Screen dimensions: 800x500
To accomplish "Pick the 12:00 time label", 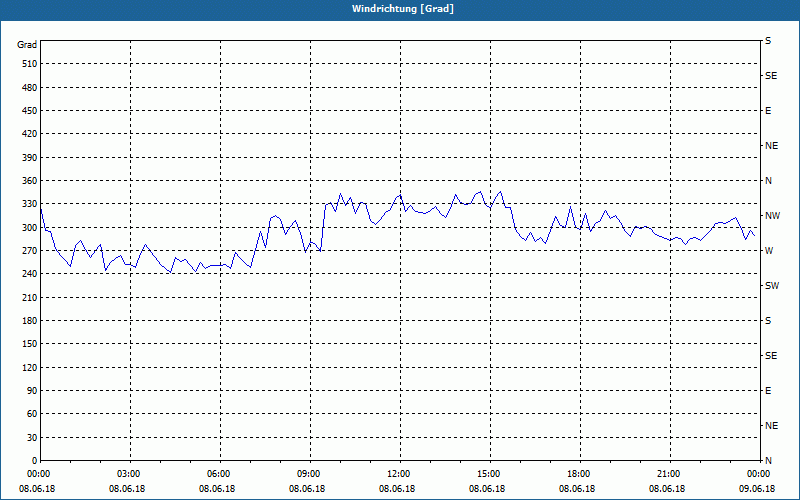I will click(399, 474).
